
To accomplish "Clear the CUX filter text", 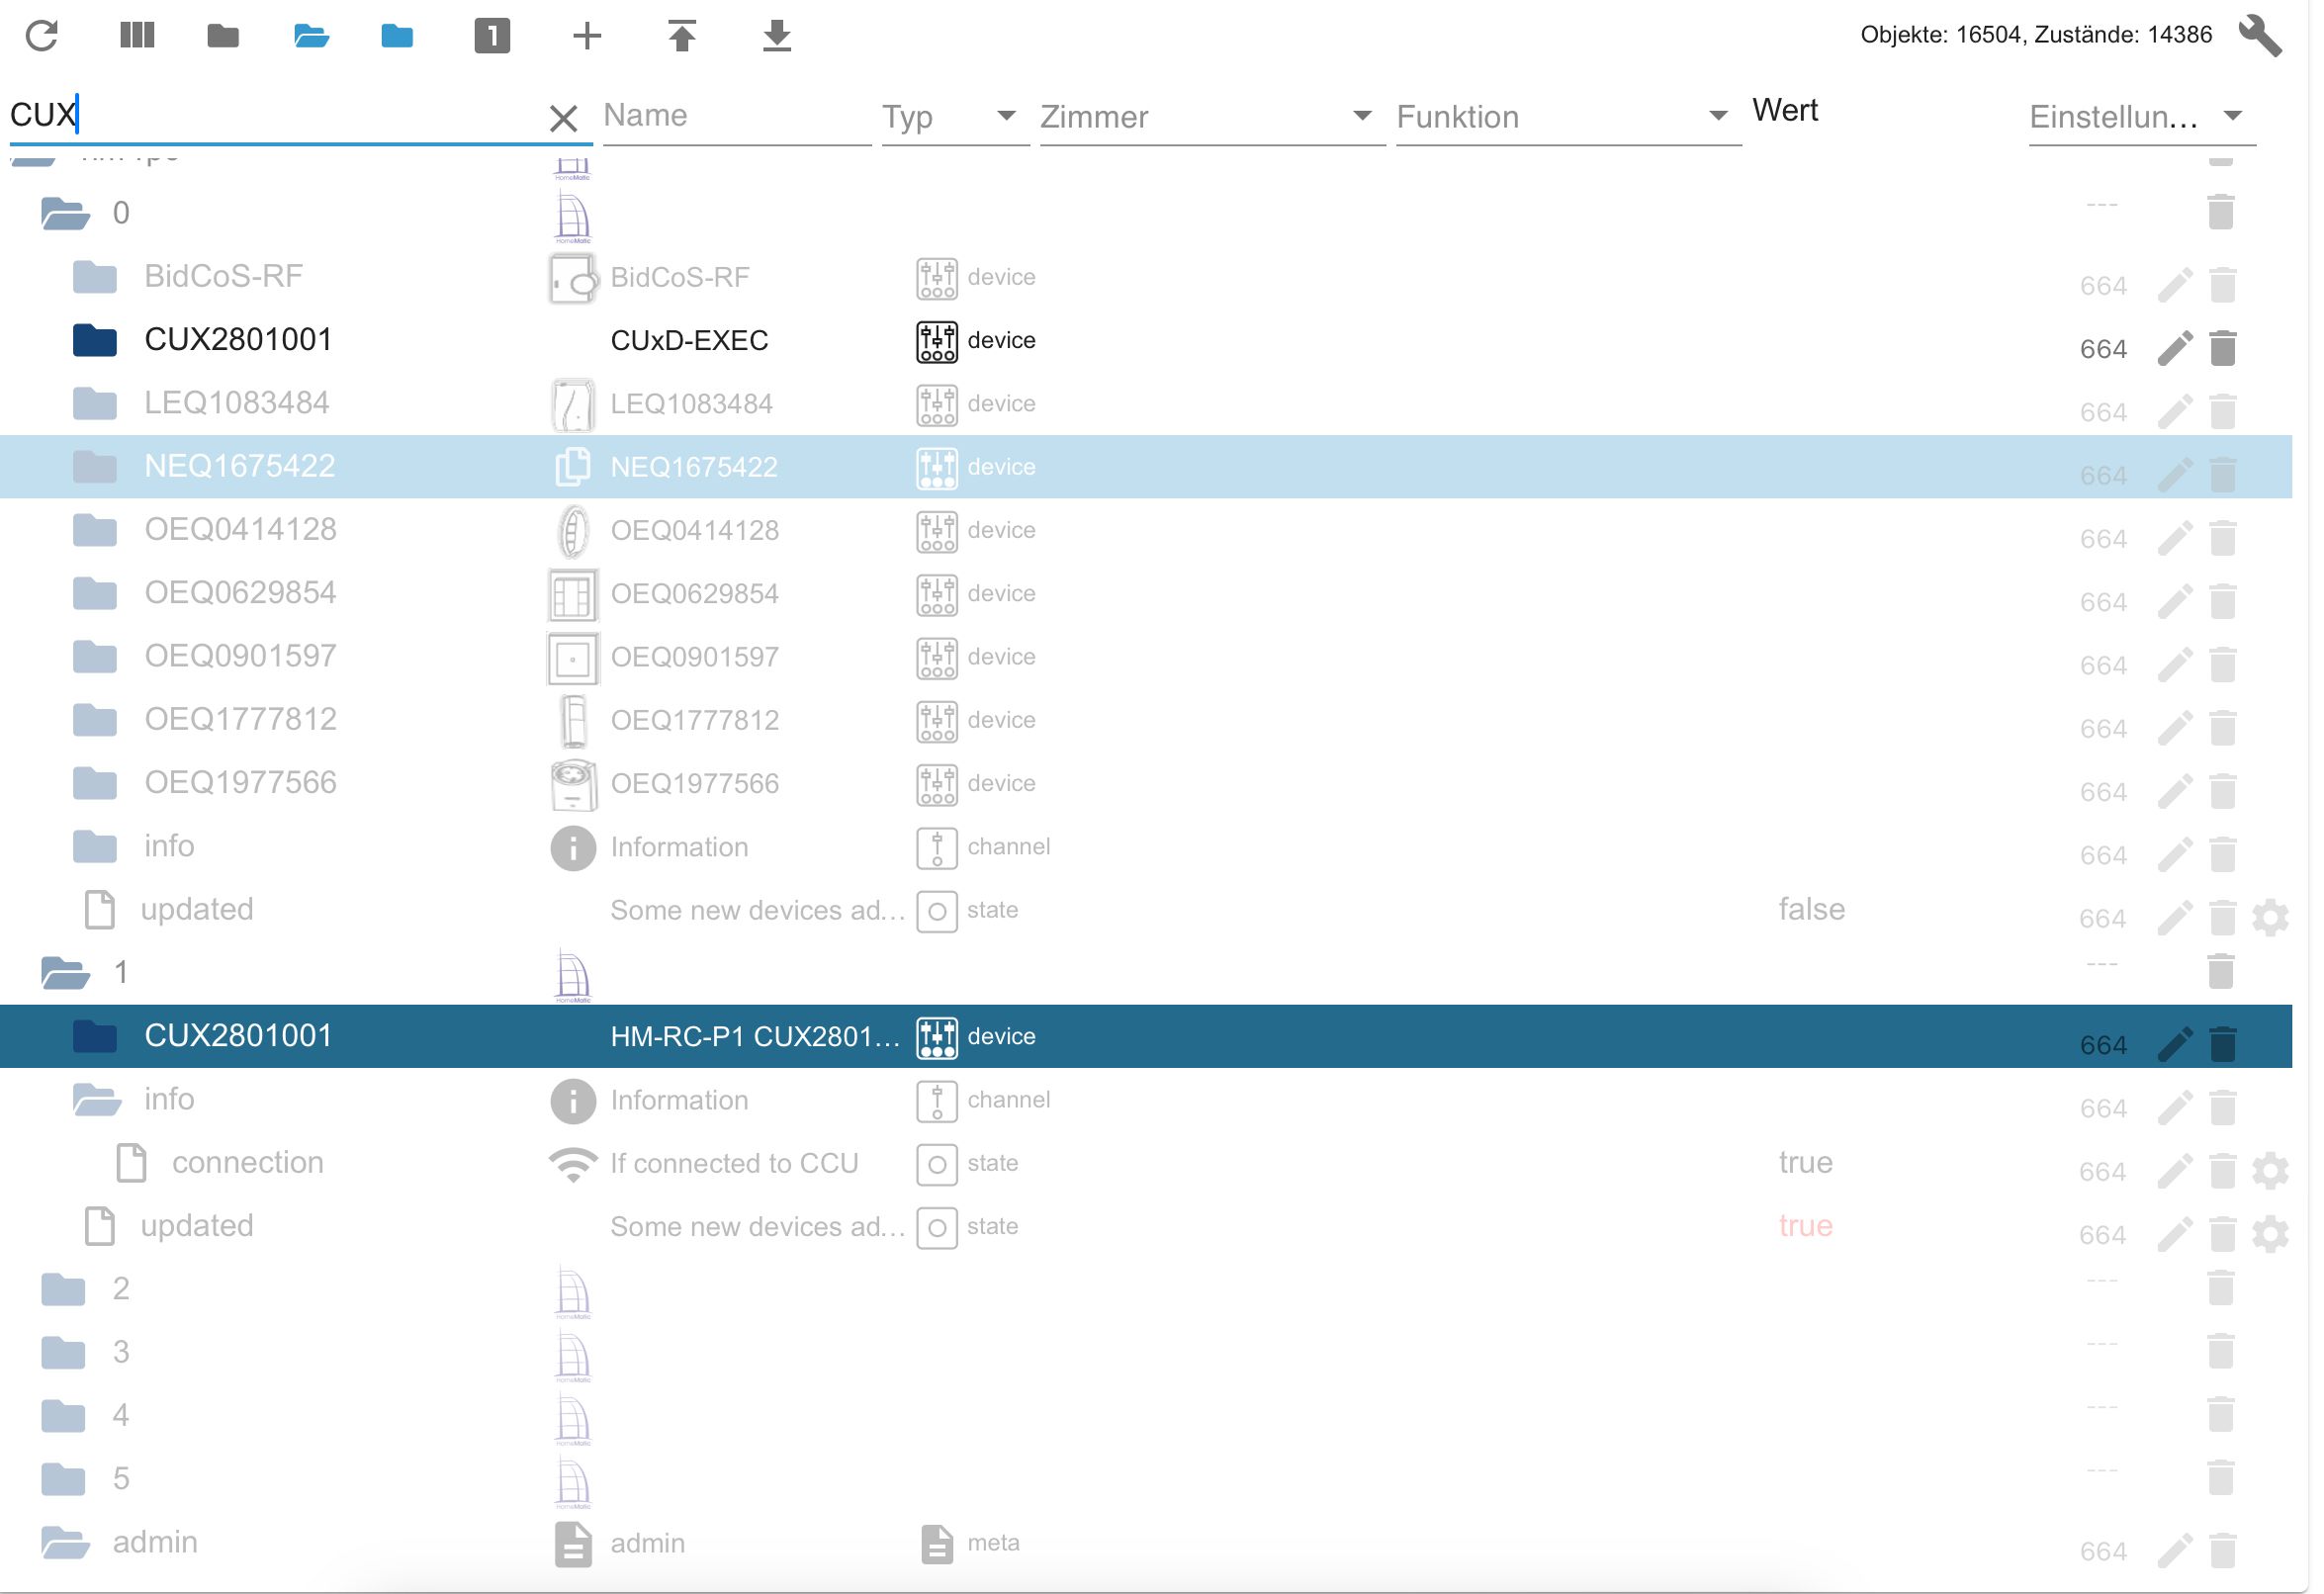I will (x=564, y=118).
